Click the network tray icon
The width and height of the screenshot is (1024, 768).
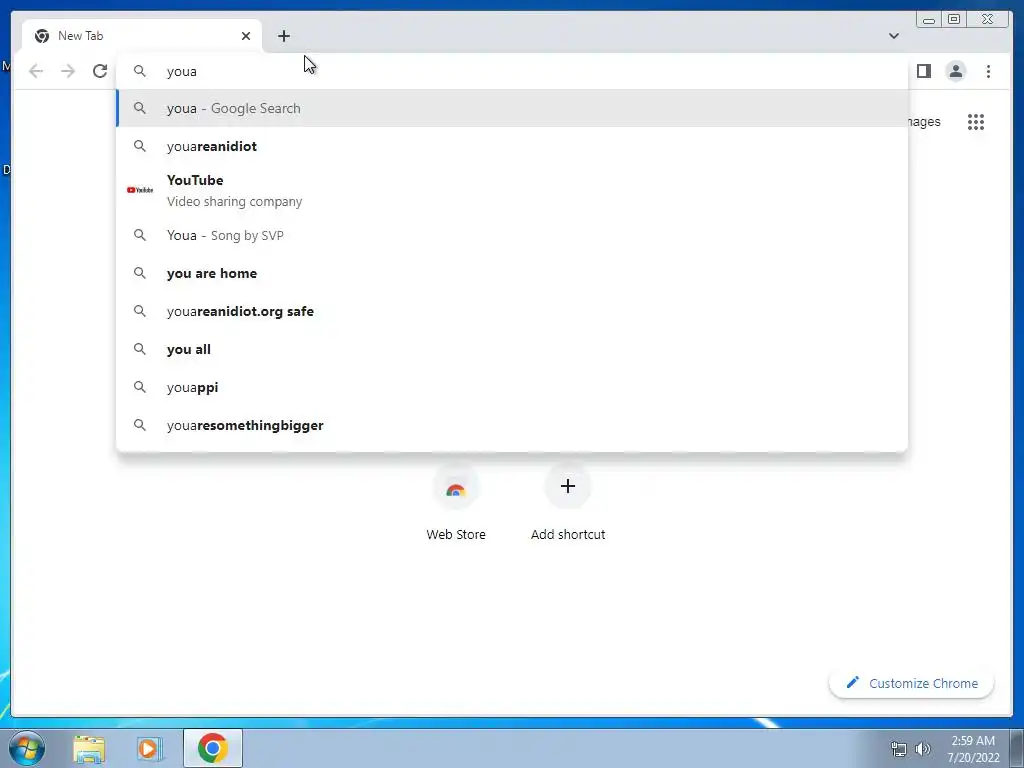click(x=899, y=749)
